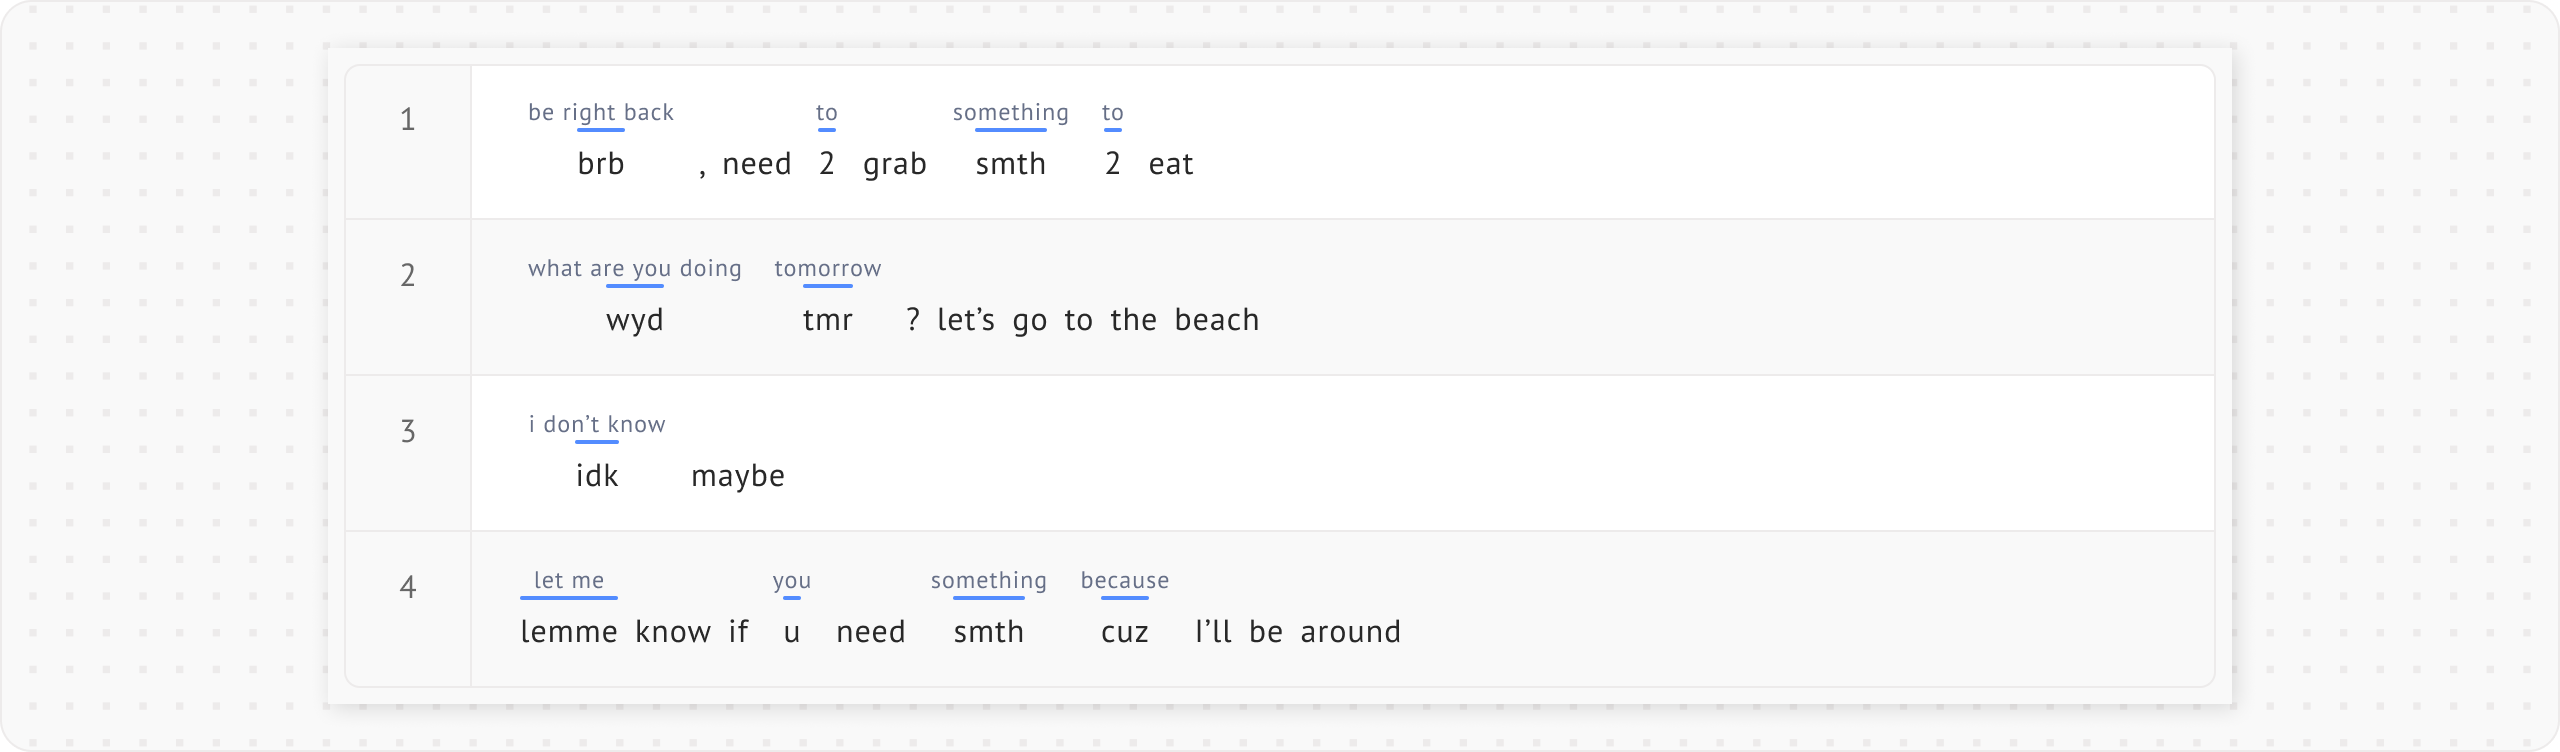Image resolution: width=2560 pixels, height=752 pixels.
Task: Select the "because" annotation label
Action: [x=1125, y=580]
